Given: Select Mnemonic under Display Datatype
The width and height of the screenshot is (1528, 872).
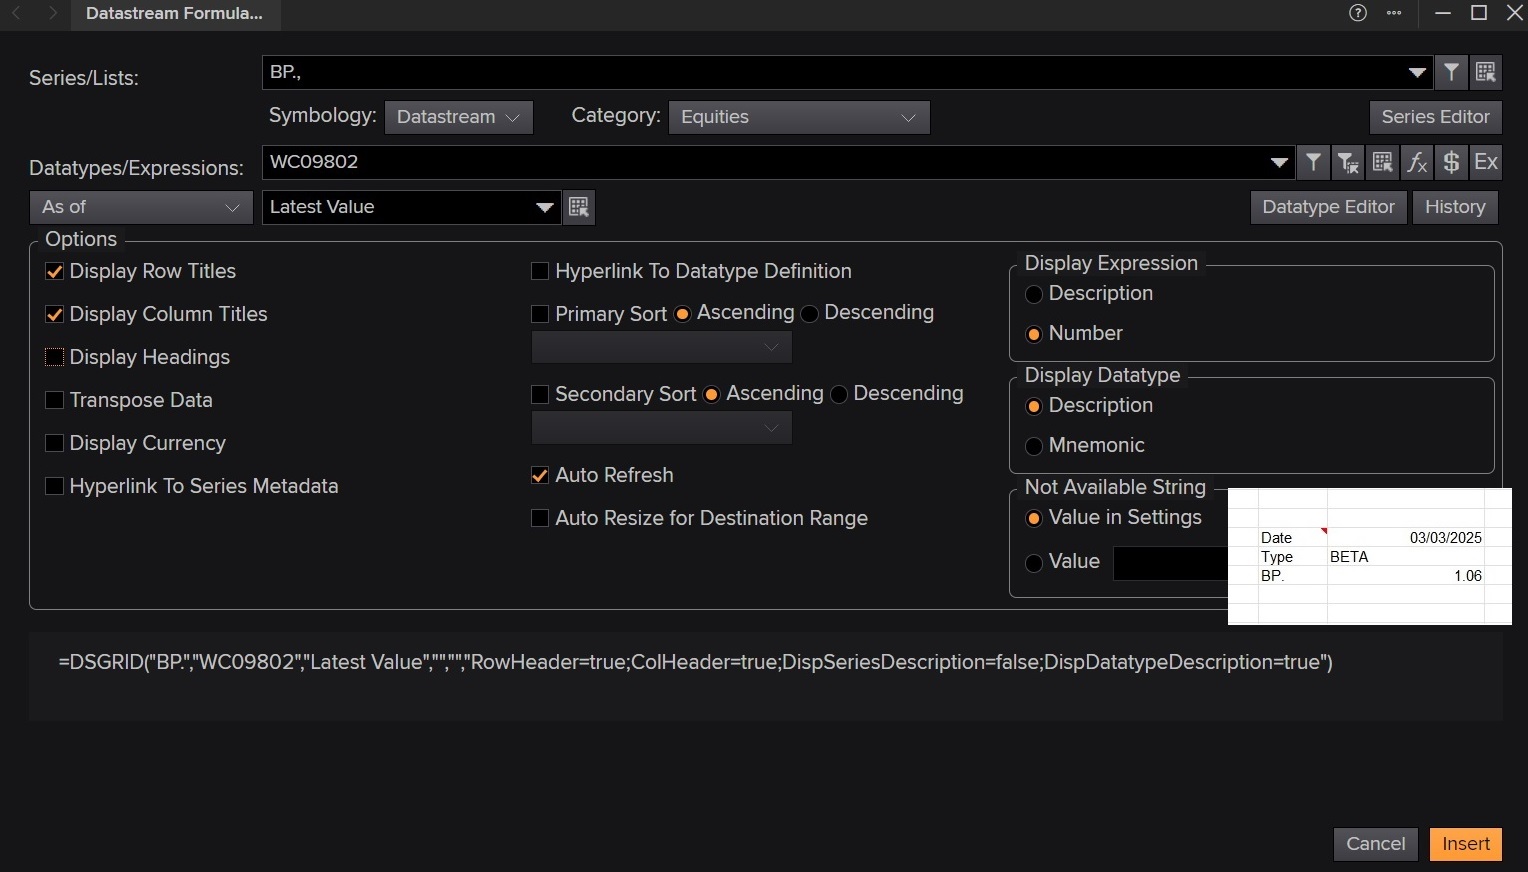Looking at the screenshot, I should (x=1034, y=446).
